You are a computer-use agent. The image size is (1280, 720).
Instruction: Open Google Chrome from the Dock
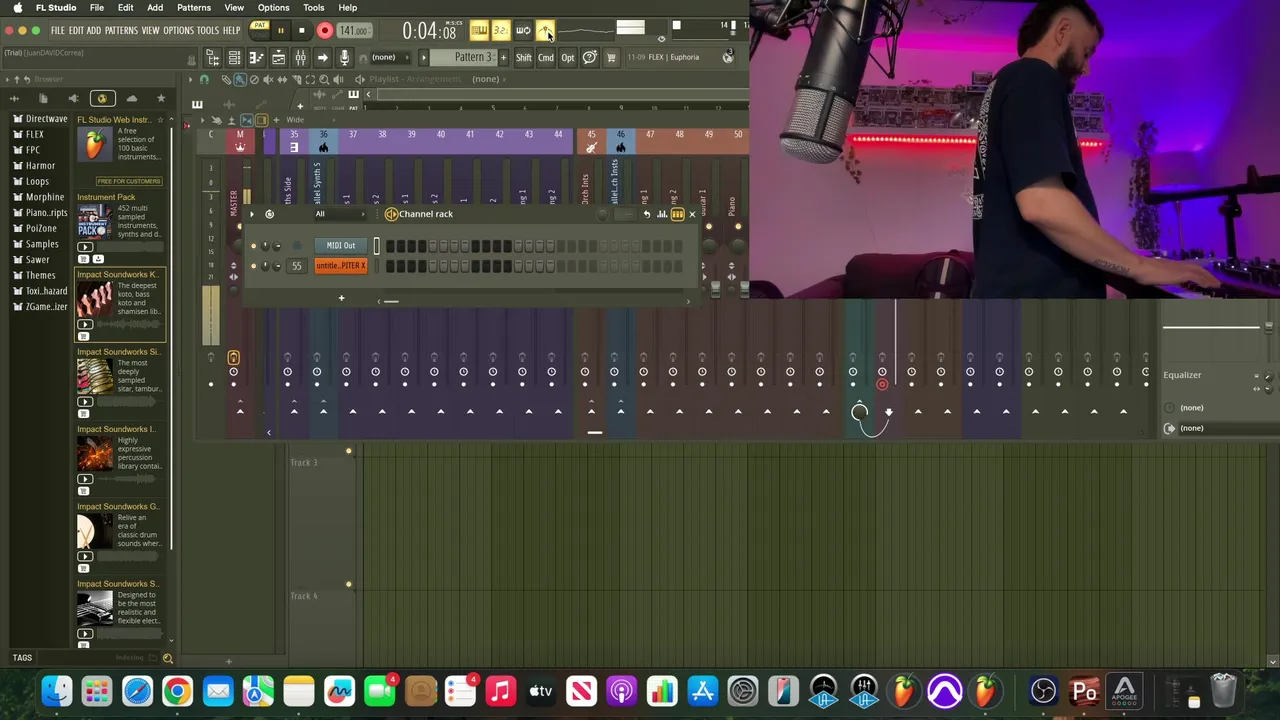click(x=177, y=691)
